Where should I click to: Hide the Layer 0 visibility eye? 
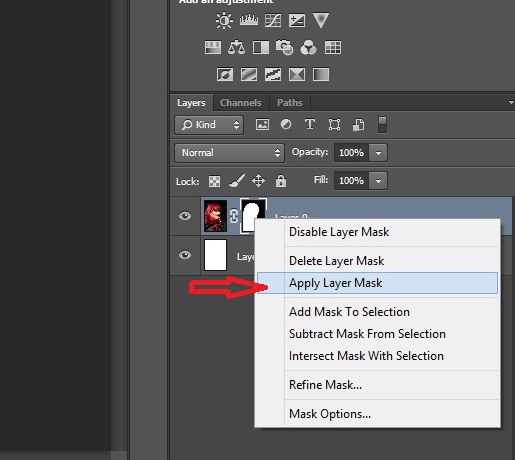[185, 216]
